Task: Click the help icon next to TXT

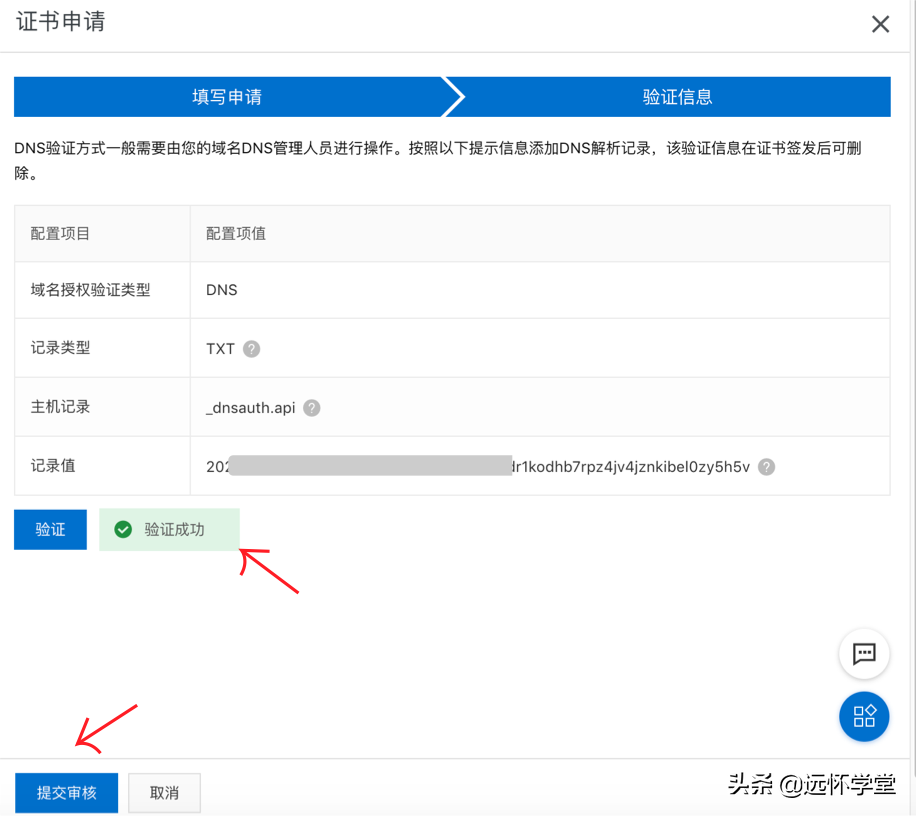Action: click(x=252, y=349)
